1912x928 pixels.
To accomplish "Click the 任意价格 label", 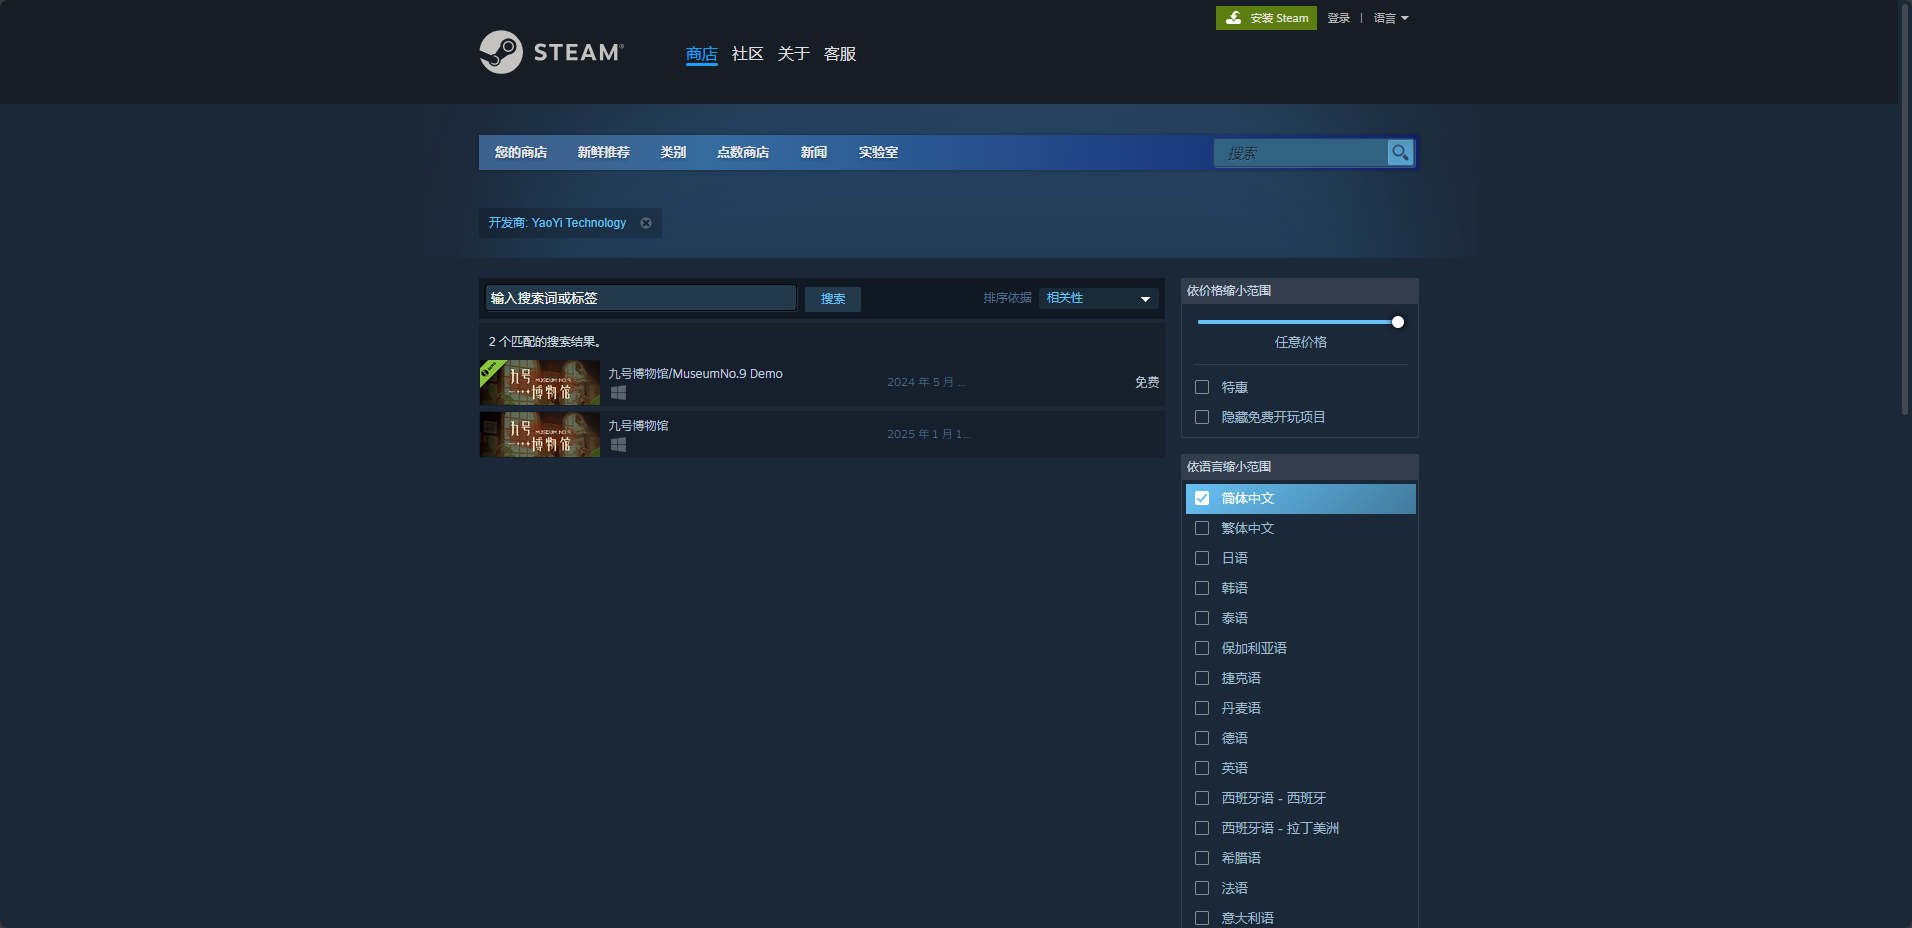I will (x=1301, y=342).
